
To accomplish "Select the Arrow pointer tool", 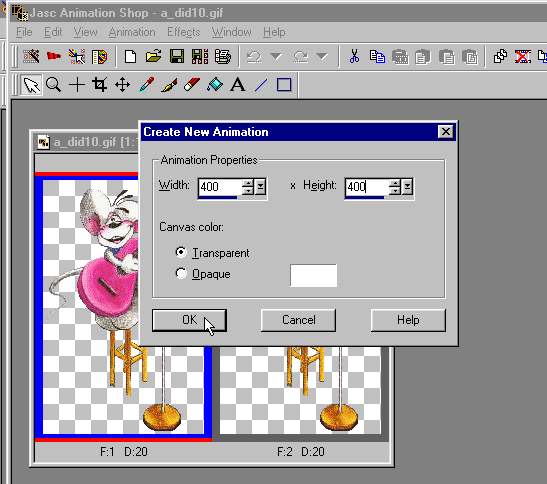I will coord(31,85).
